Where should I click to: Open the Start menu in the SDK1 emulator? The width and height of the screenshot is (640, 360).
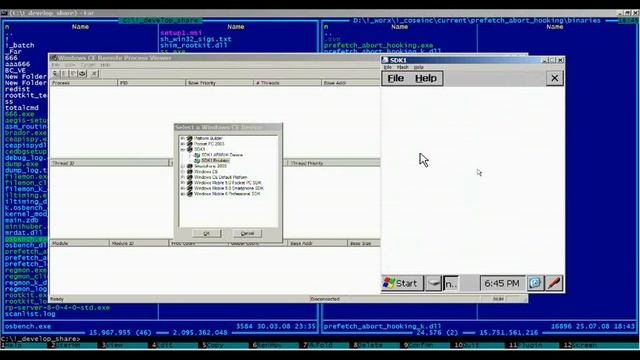402,283
